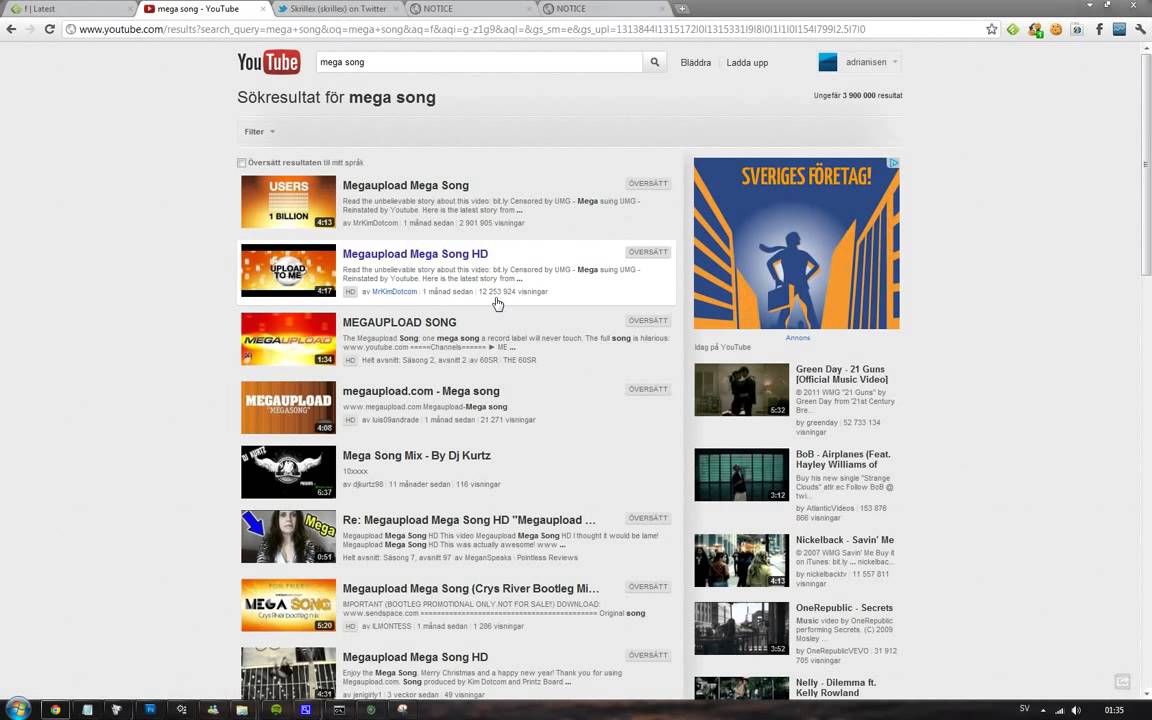Click the 'Ungefär 3 900 000 resultat' text

(857, 96)
